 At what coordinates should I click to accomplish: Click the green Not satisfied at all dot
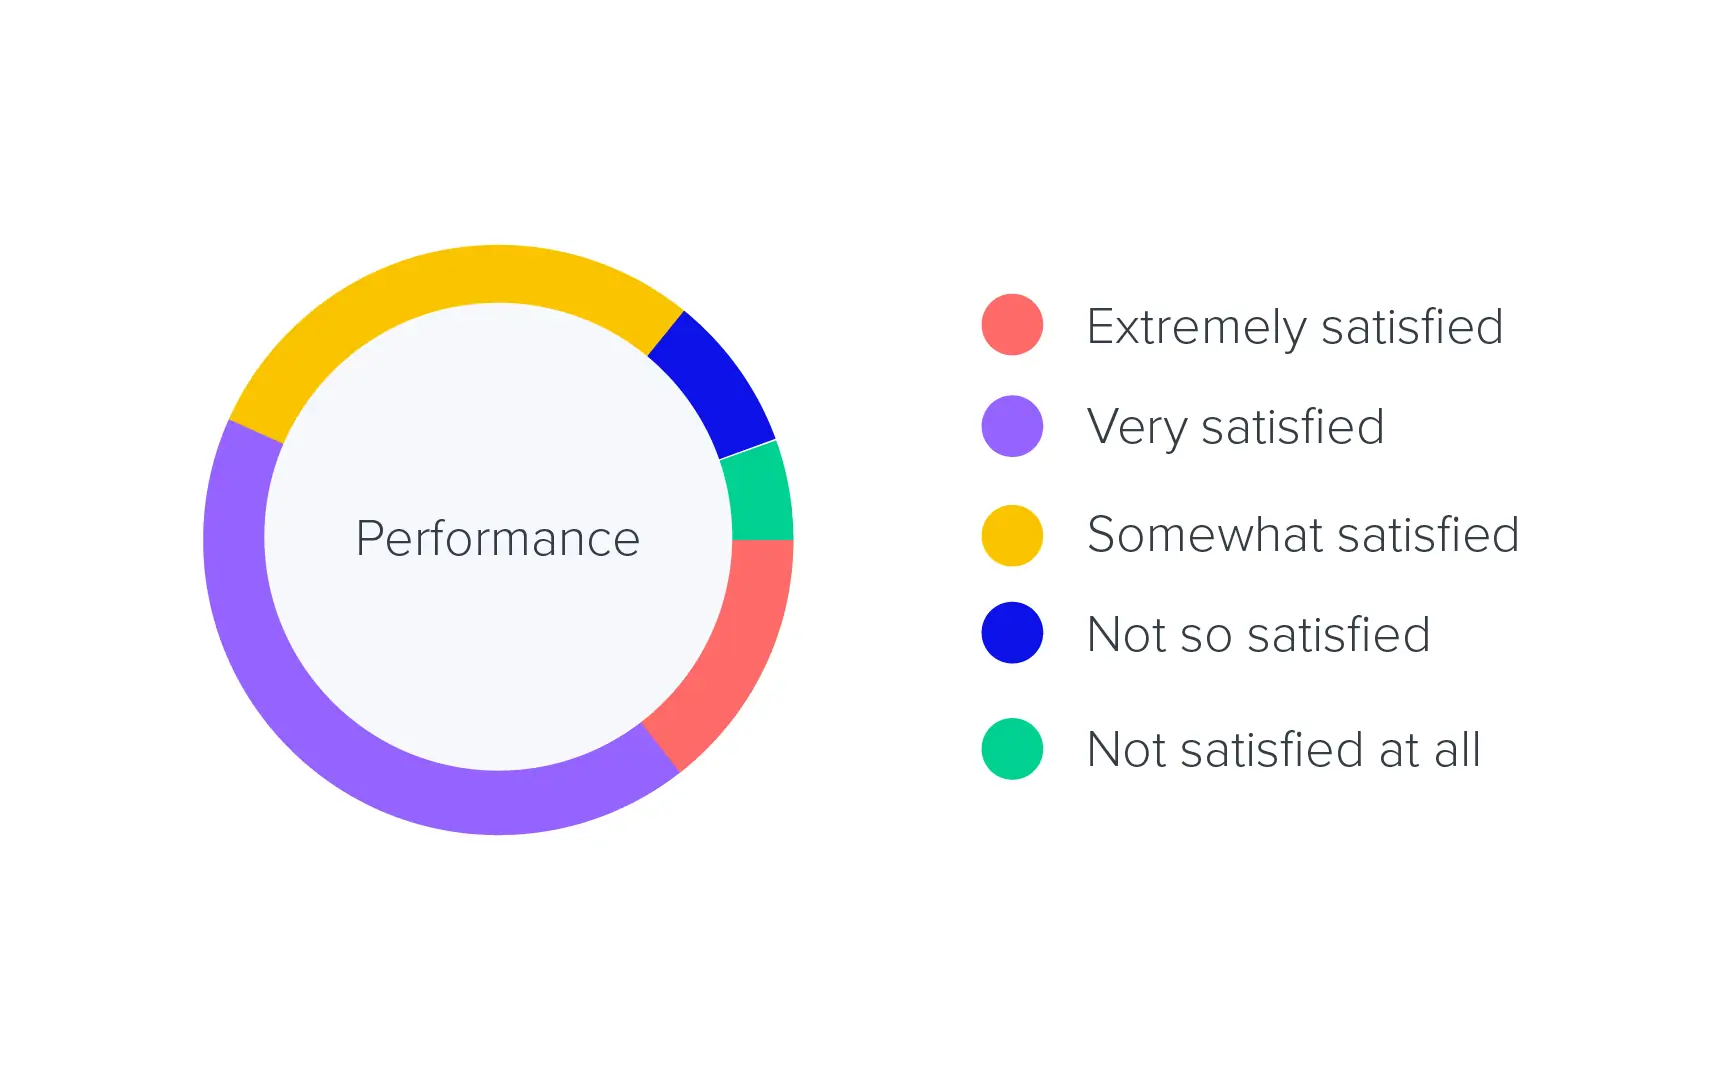coord(1012,749)
